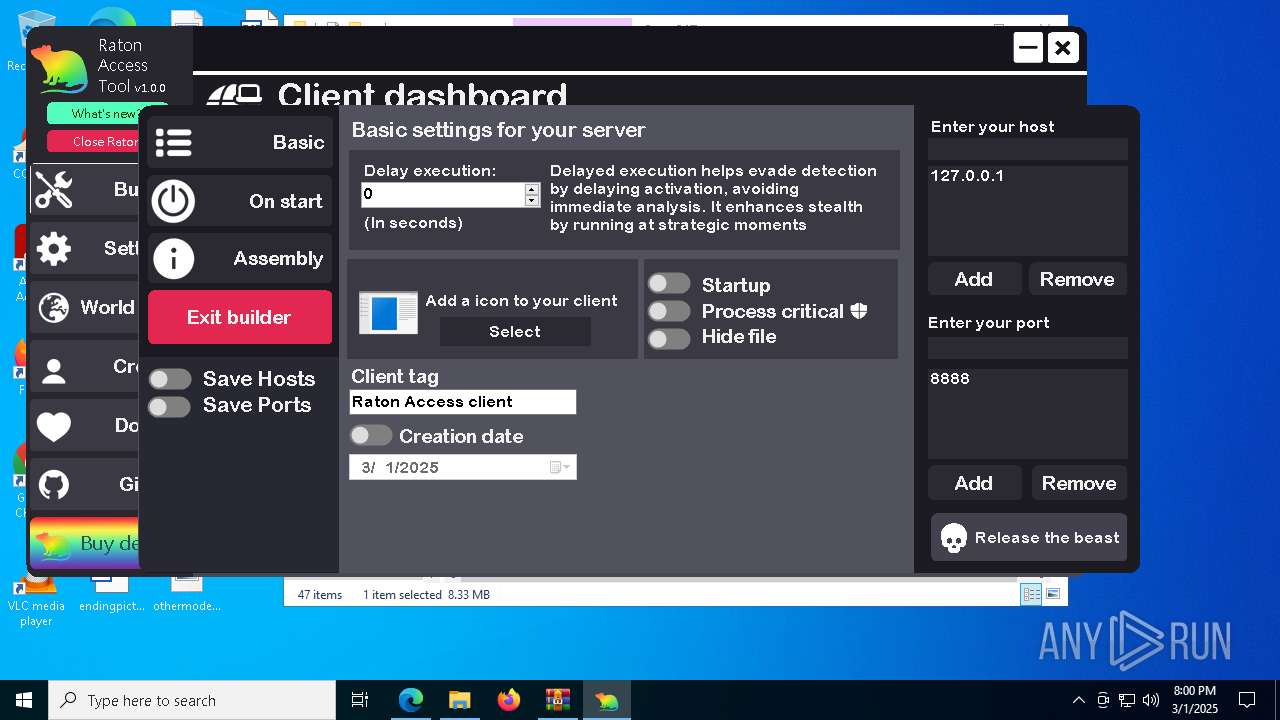The image size is (1280, 720).
Task: Open Task View from taskbar
Action: tap(360, 700)
